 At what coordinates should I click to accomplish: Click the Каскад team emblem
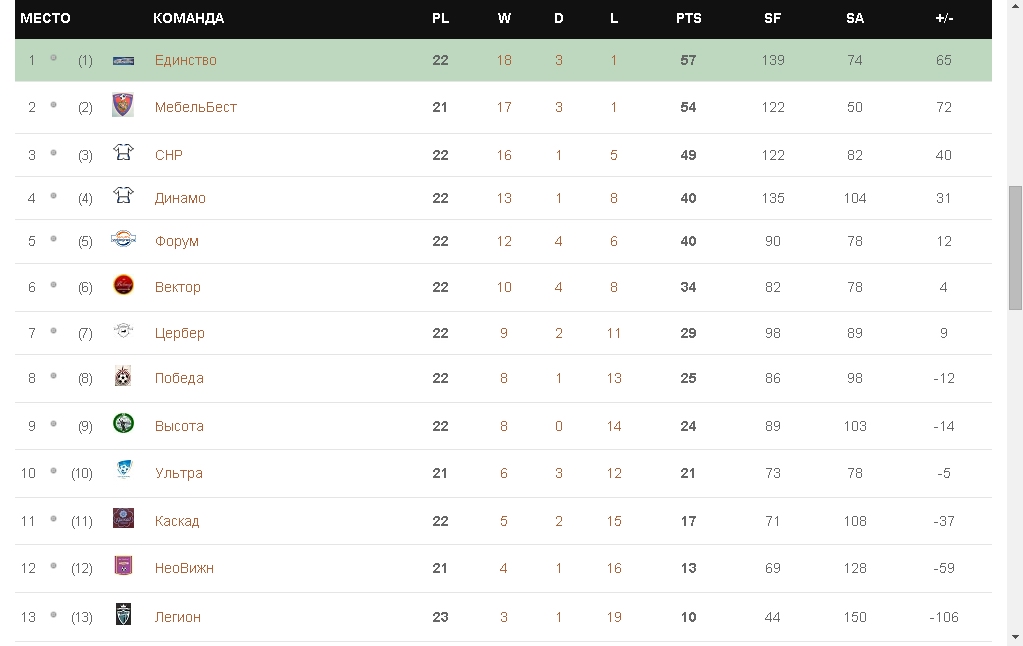pyautogui.click(x=123, y=519)
